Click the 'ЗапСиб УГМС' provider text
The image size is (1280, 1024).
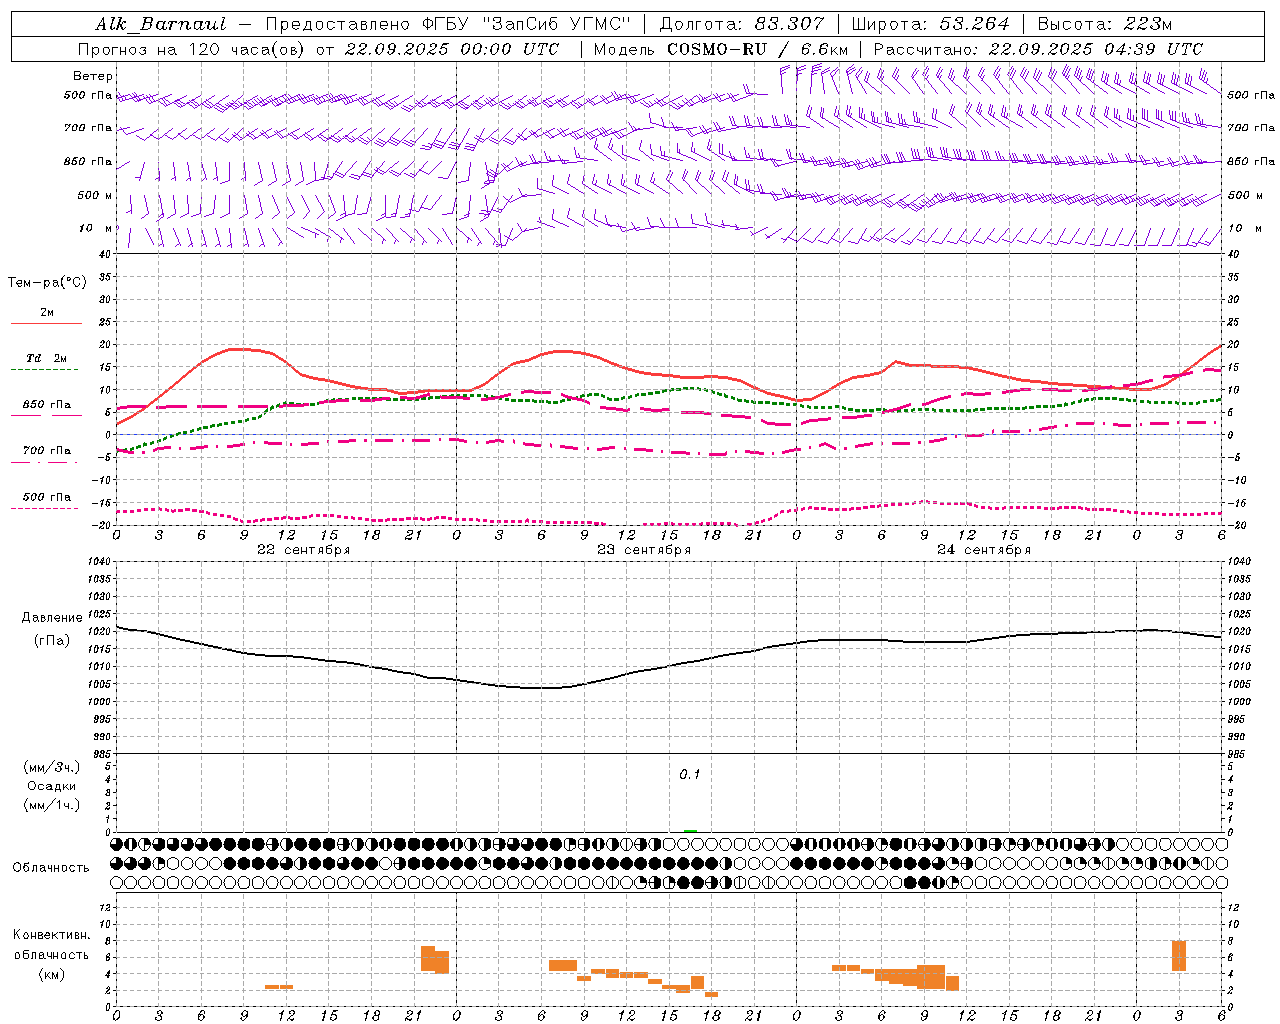coord(556,24)
